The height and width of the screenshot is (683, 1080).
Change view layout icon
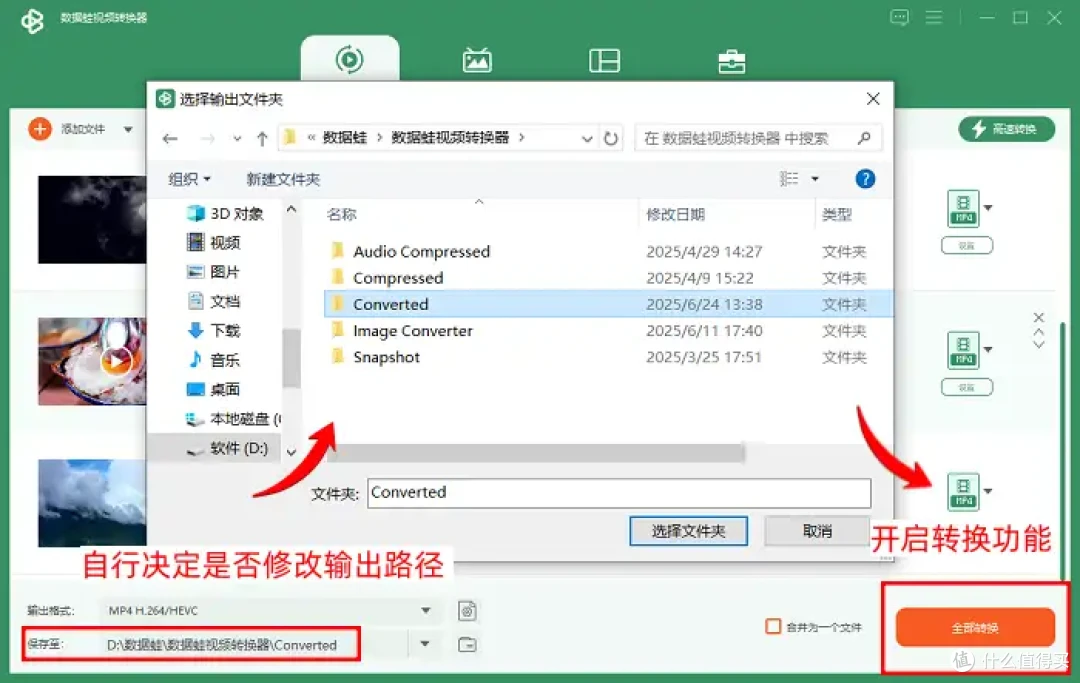[789, 179]
